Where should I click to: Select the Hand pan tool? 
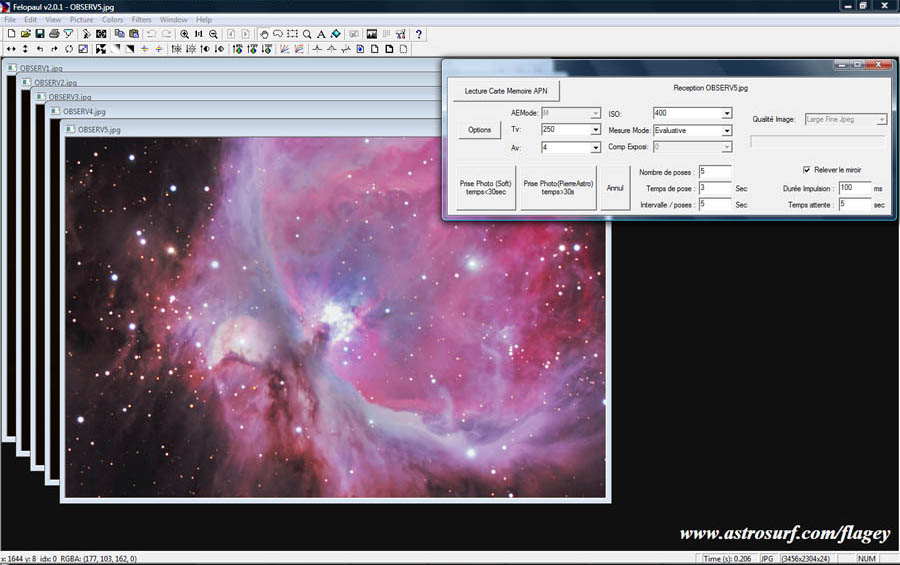pos(264,34)
